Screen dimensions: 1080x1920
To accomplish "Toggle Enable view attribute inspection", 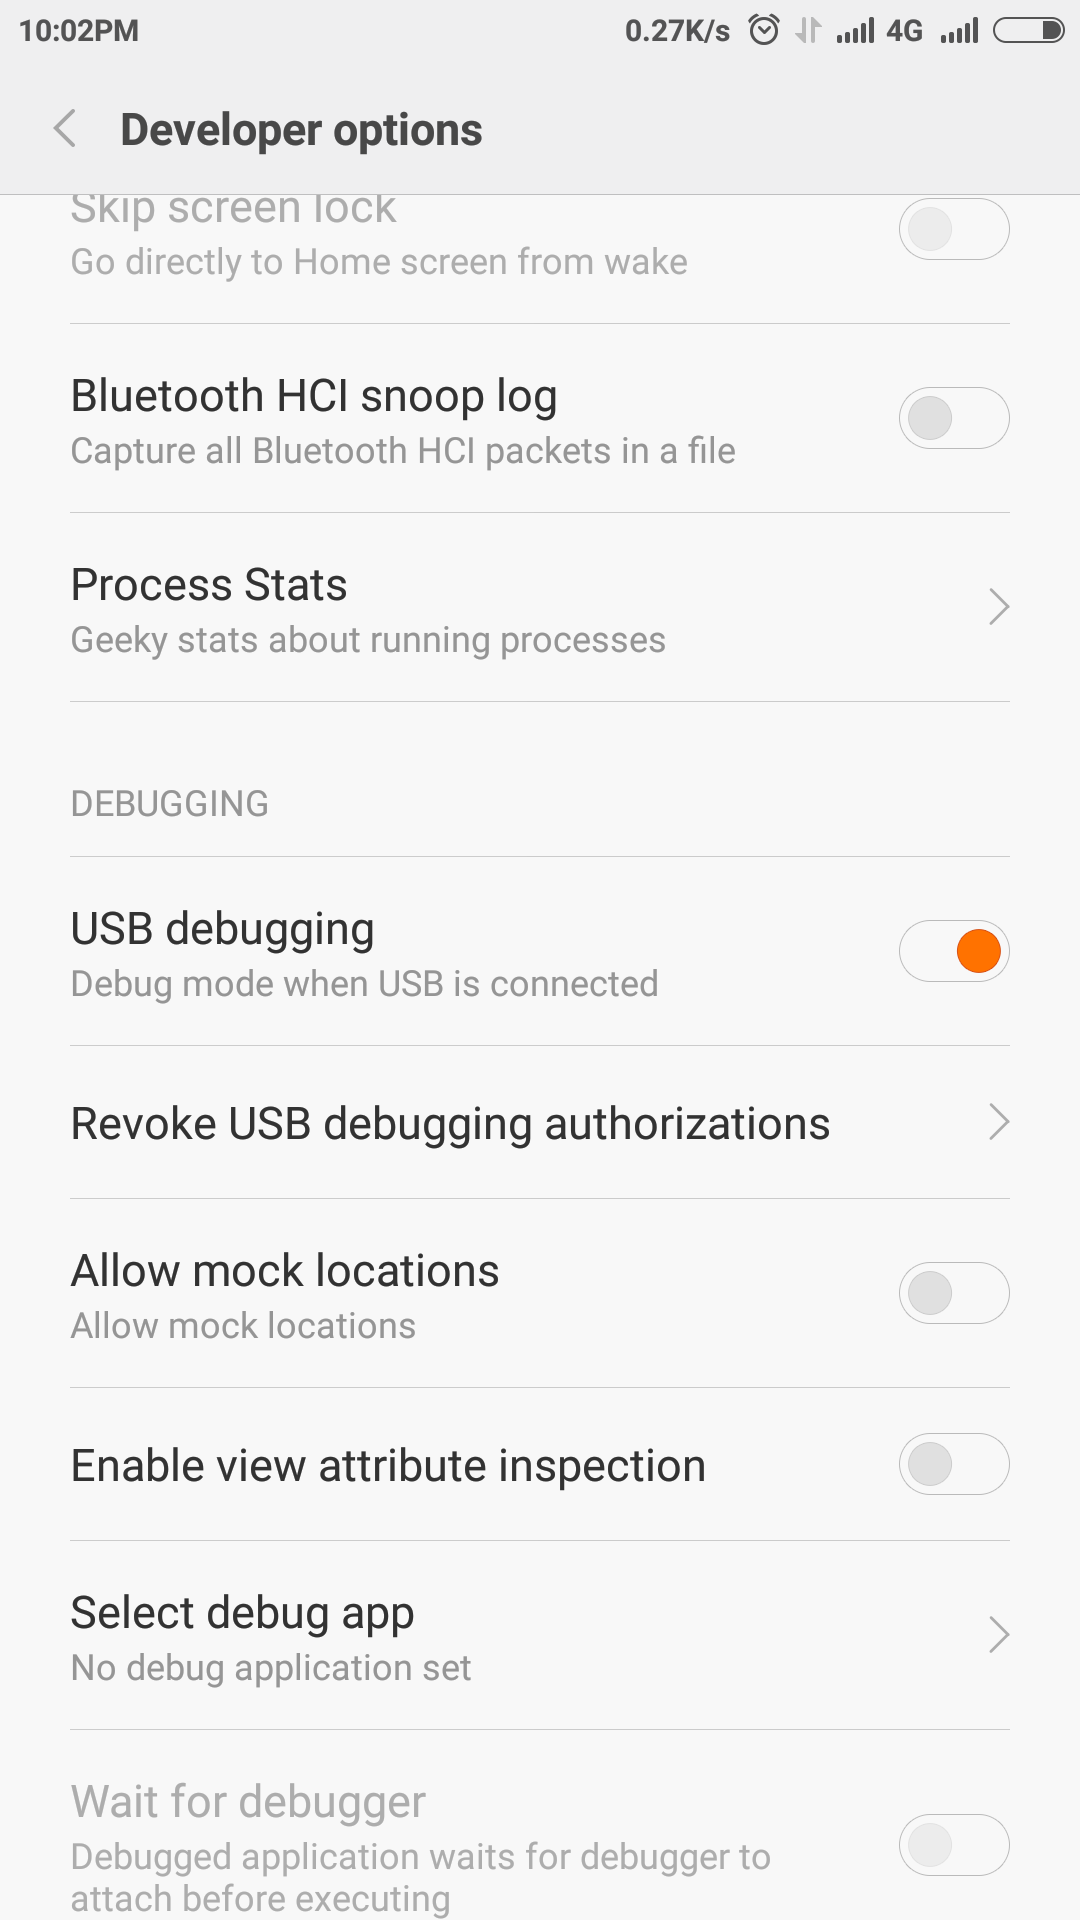I will (954, 1464).
